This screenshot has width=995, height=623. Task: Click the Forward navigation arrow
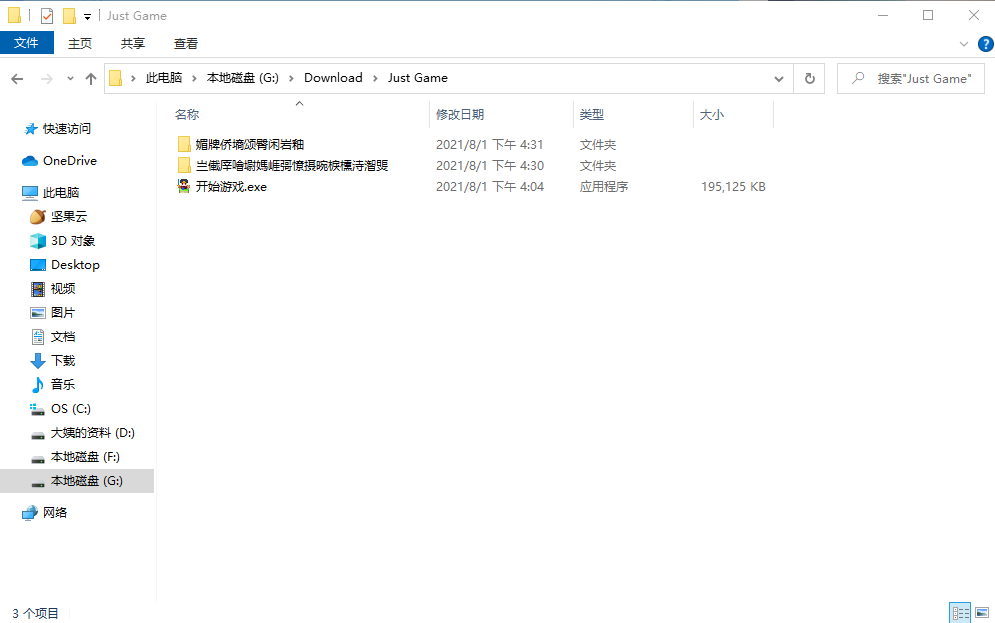[46, 79]
